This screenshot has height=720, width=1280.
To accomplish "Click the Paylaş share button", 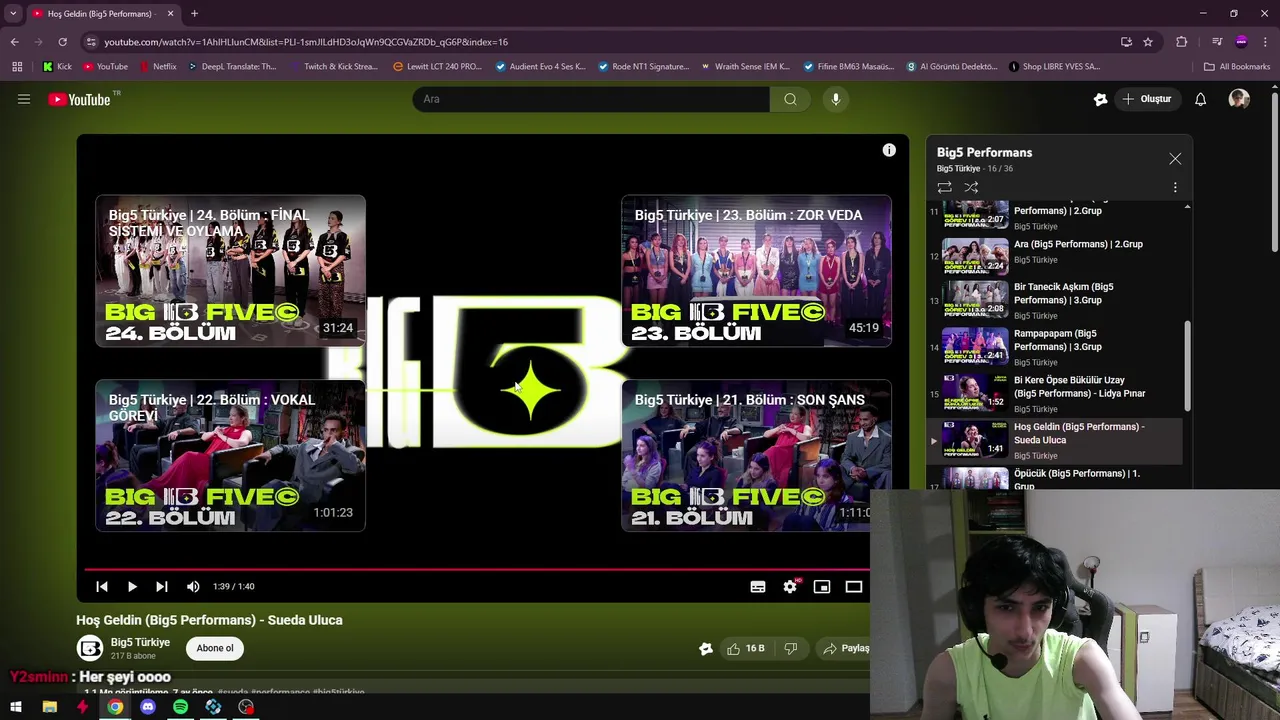I will 846,648.
